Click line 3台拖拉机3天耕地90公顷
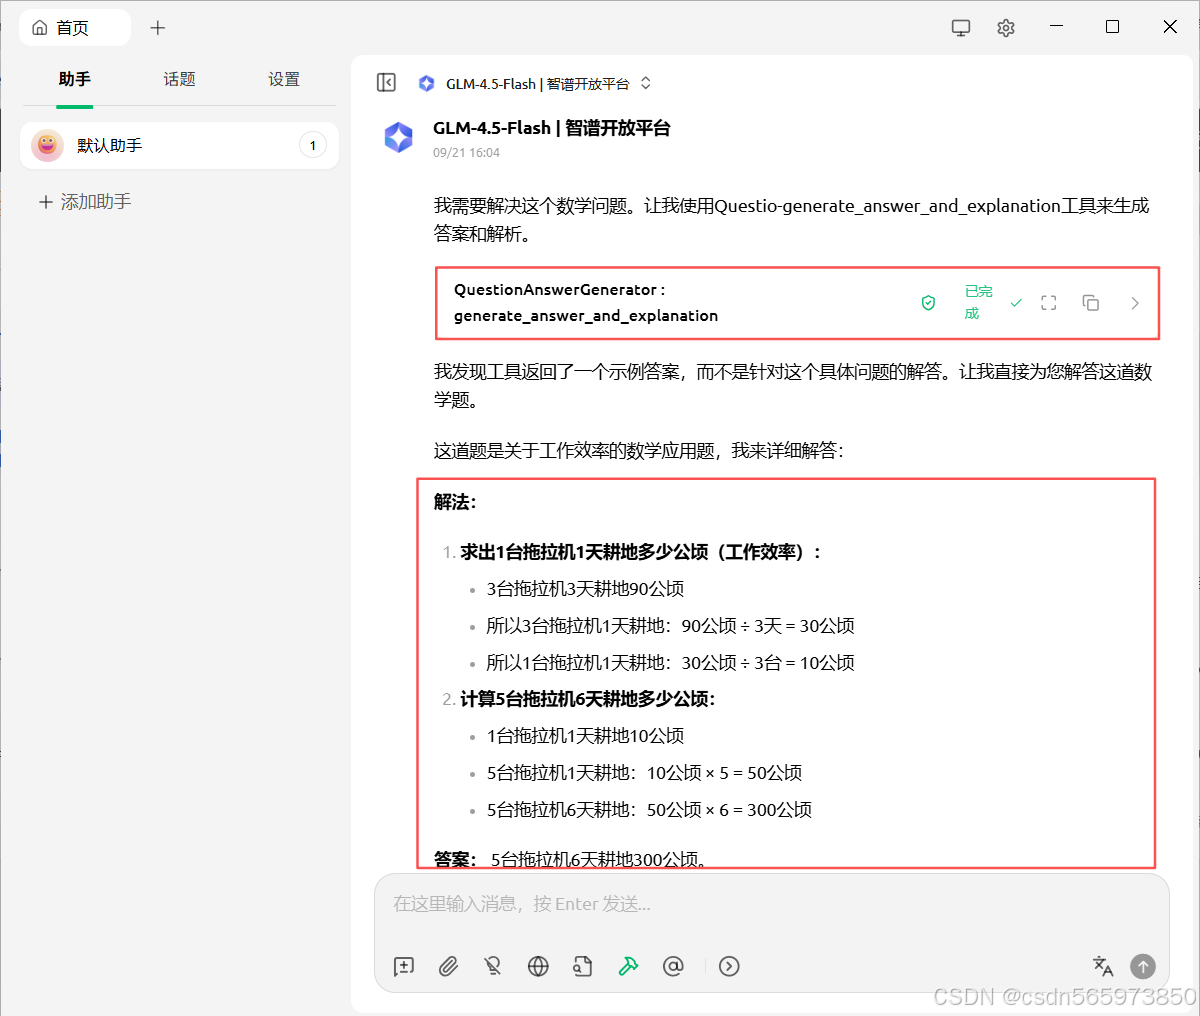Viewport: 1200px width, 1016px height. tap(586, 589)
